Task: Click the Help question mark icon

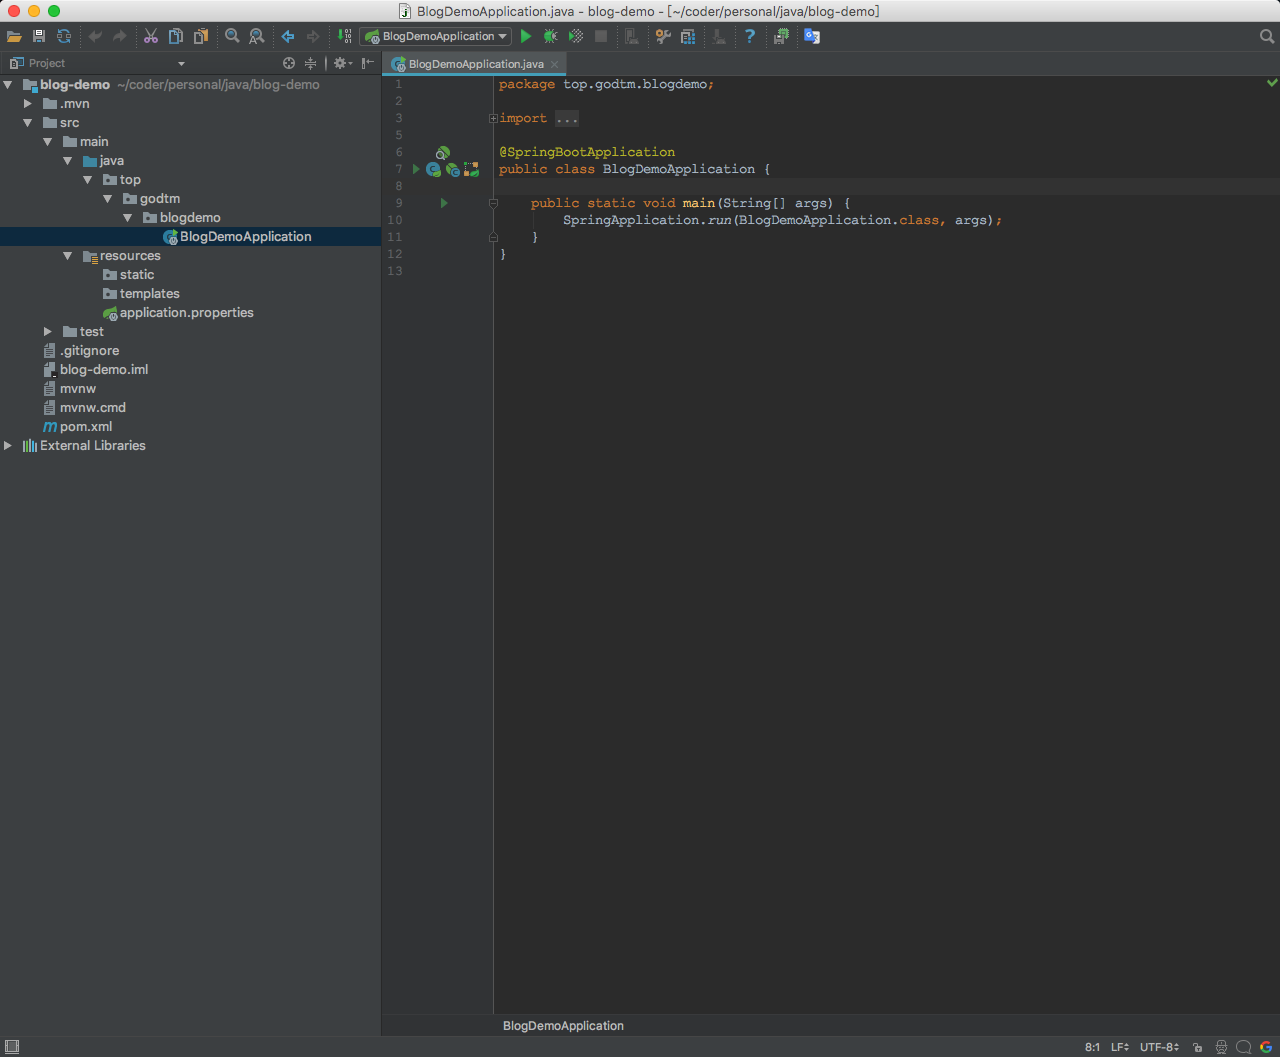Action: [750, 36]
